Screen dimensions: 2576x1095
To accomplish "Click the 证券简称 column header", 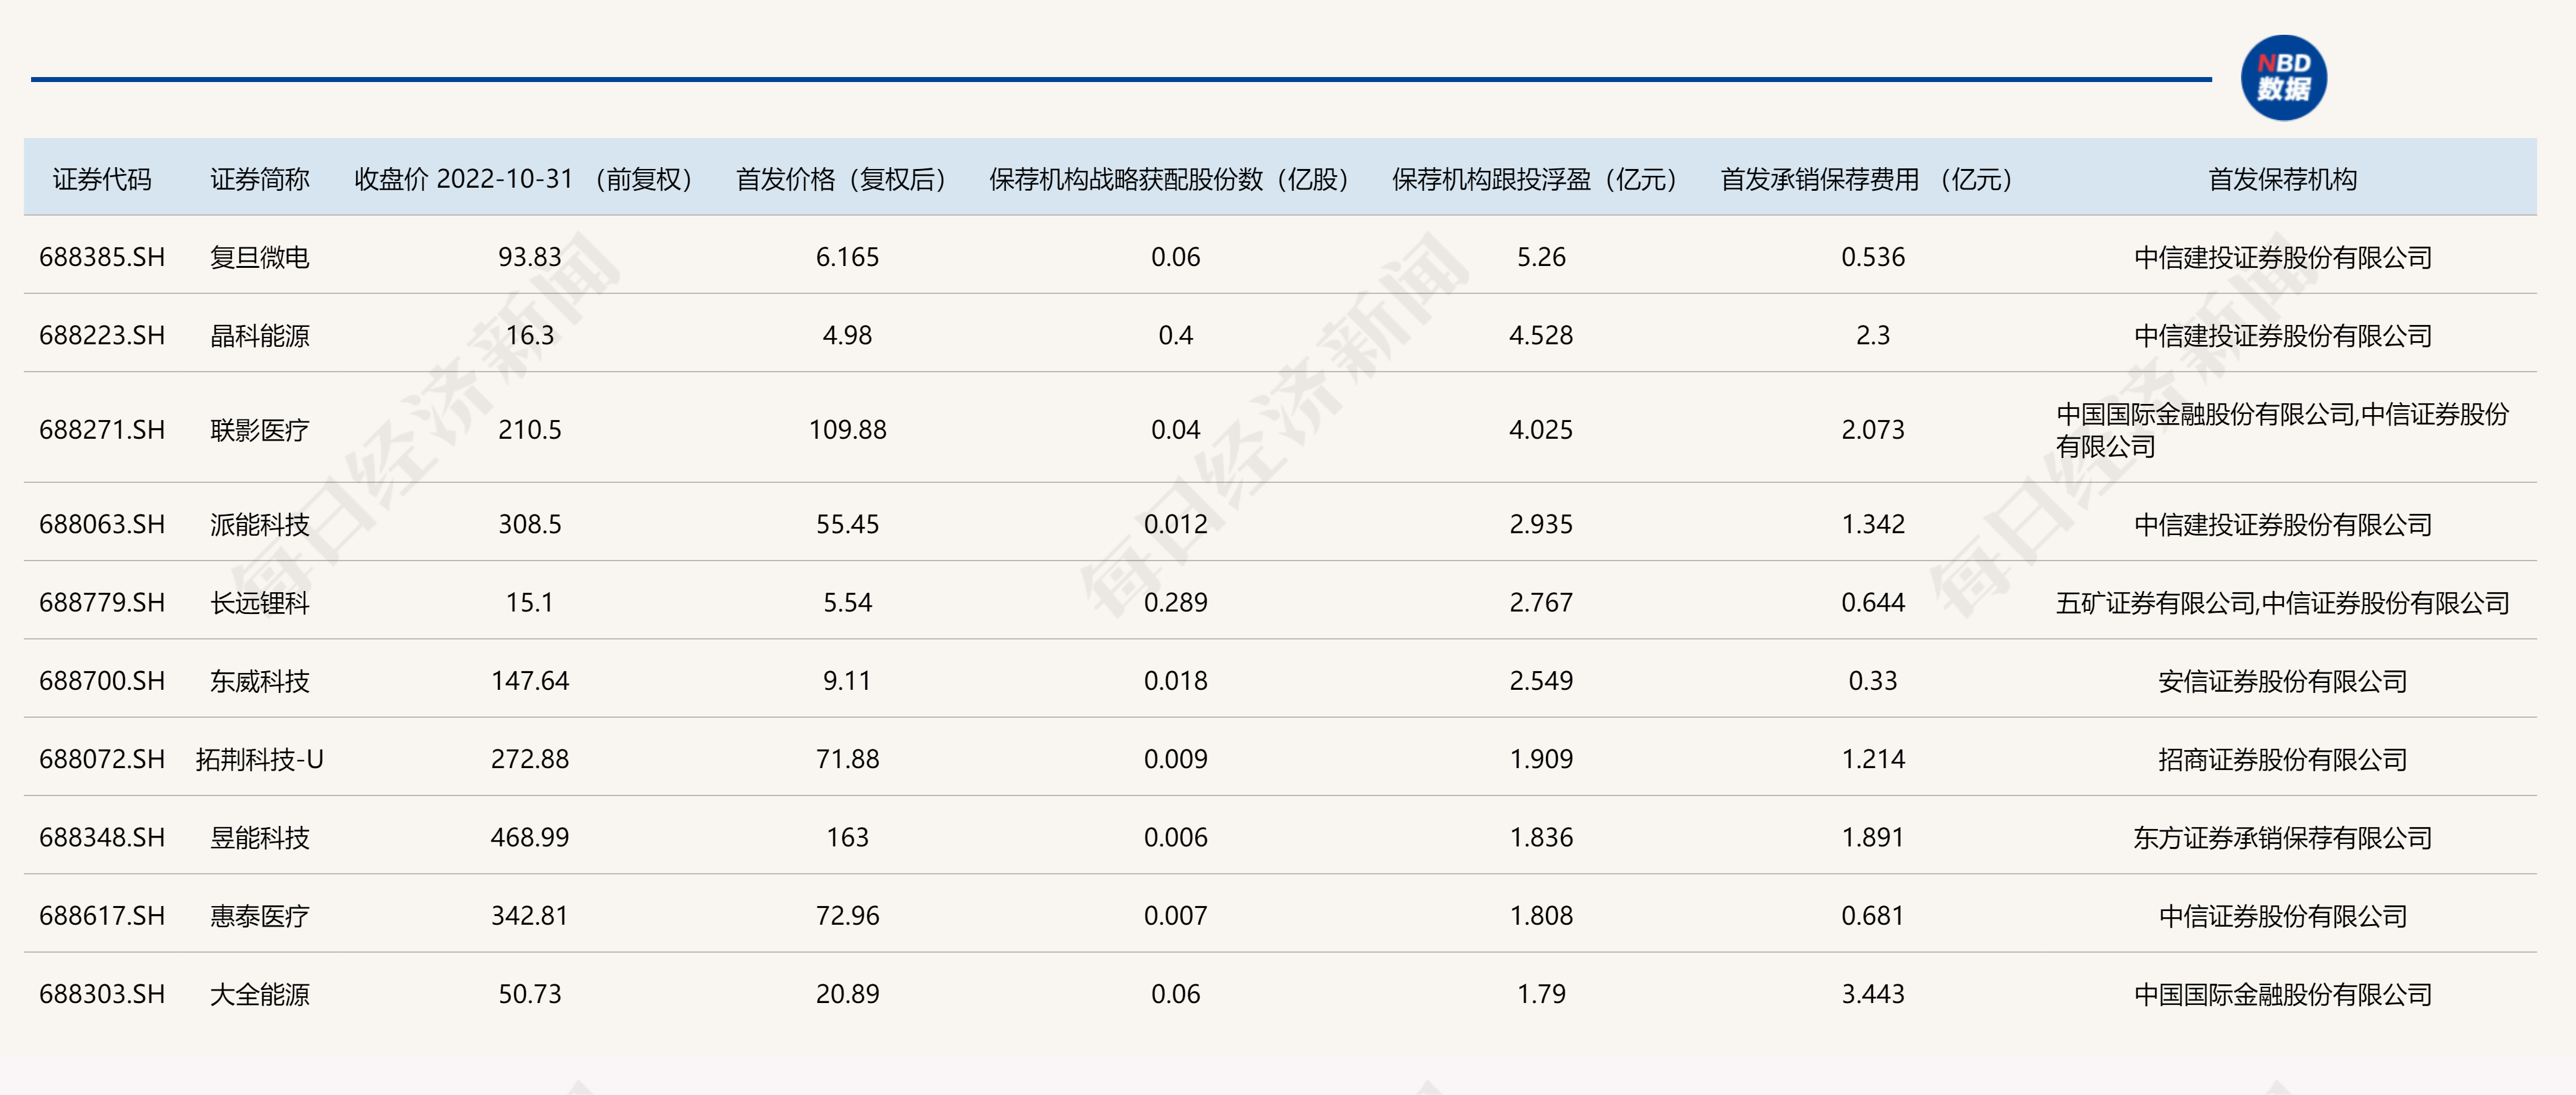I will tap(260, 179).
